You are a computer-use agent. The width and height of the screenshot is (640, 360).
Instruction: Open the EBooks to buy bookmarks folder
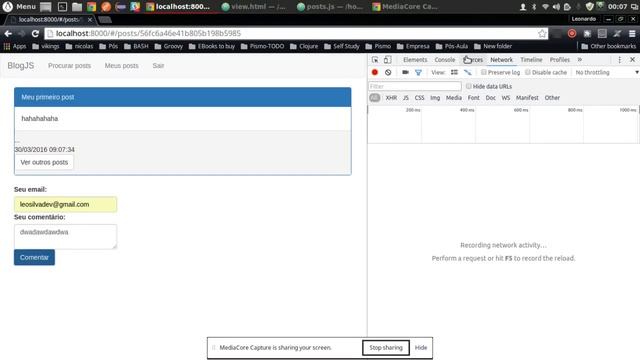pos(212,46)
